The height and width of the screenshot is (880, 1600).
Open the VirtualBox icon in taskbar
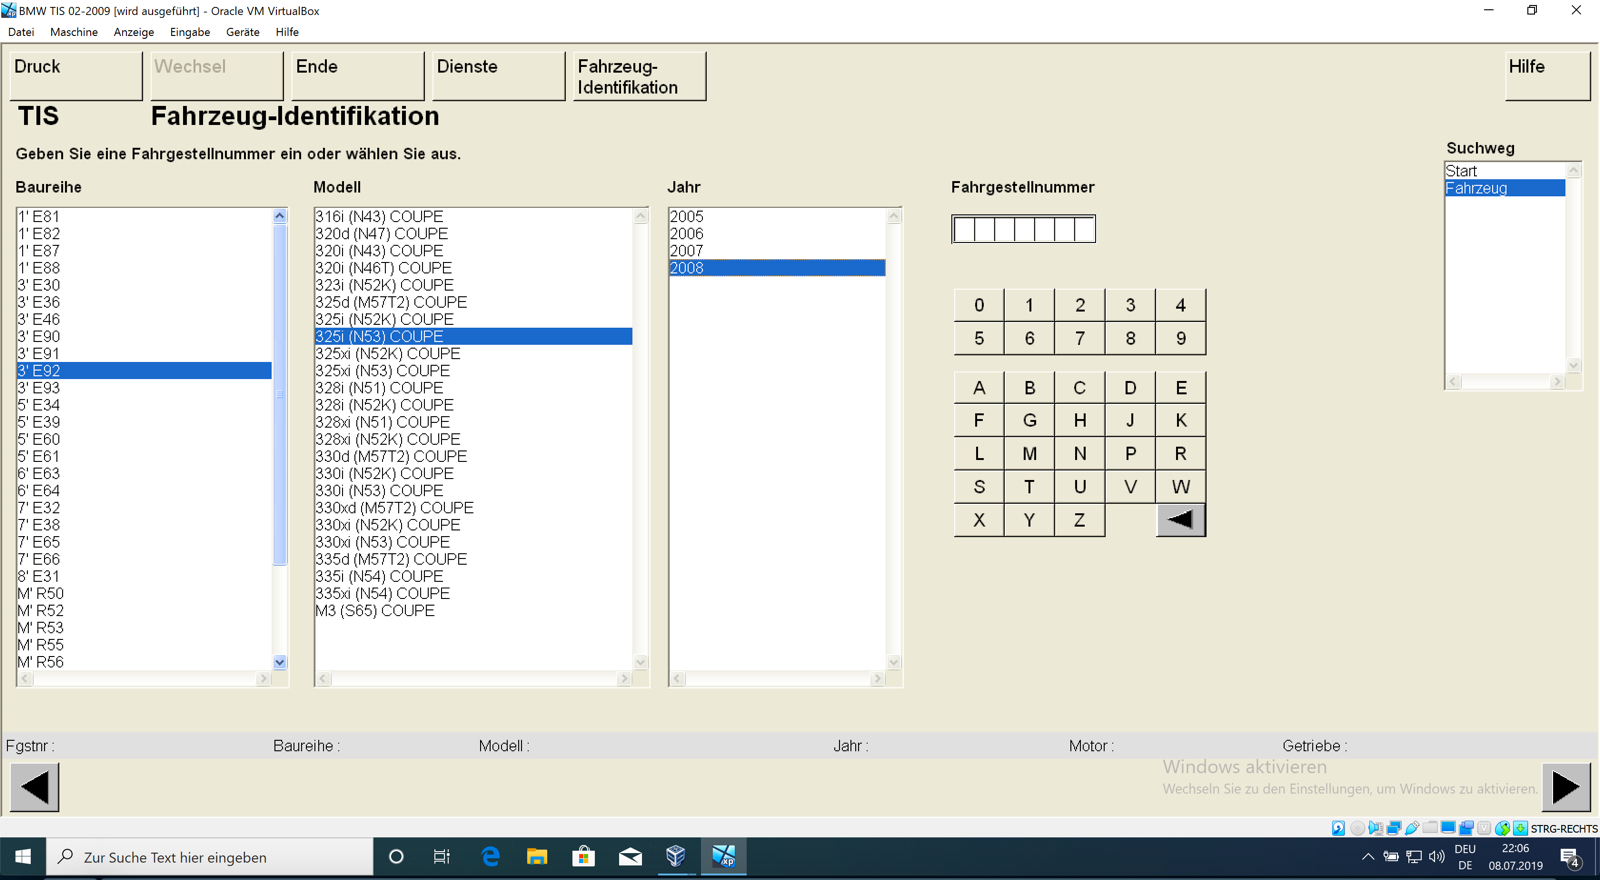(676, 857)
